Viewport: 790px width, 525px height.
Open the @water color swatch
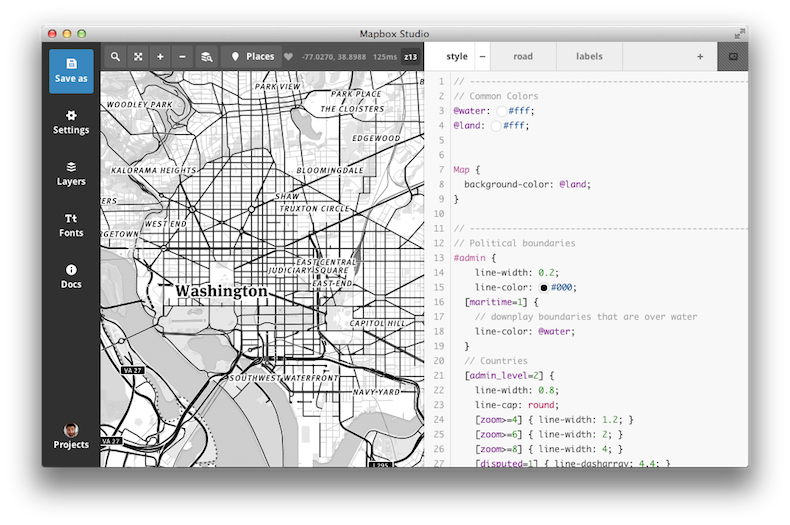coord(501,111)
